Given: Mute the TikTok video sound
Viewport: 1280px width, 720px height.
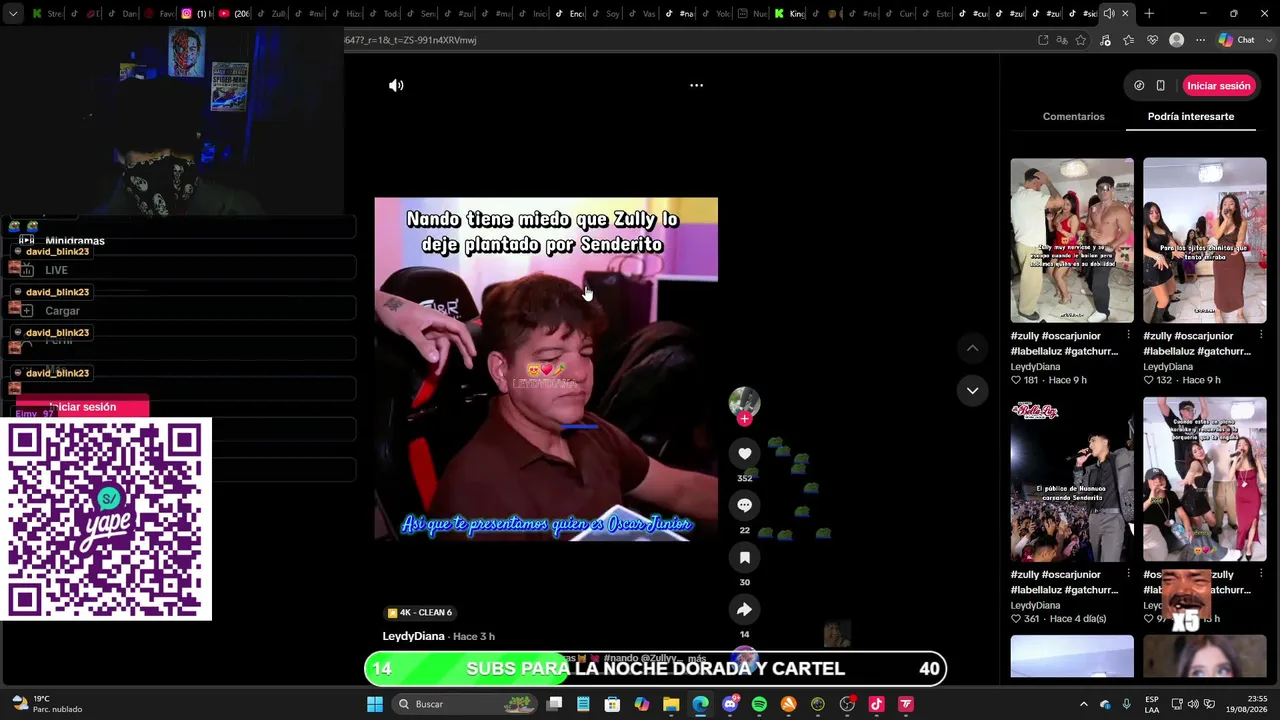Looking at the screenshot, I should 396,86.
